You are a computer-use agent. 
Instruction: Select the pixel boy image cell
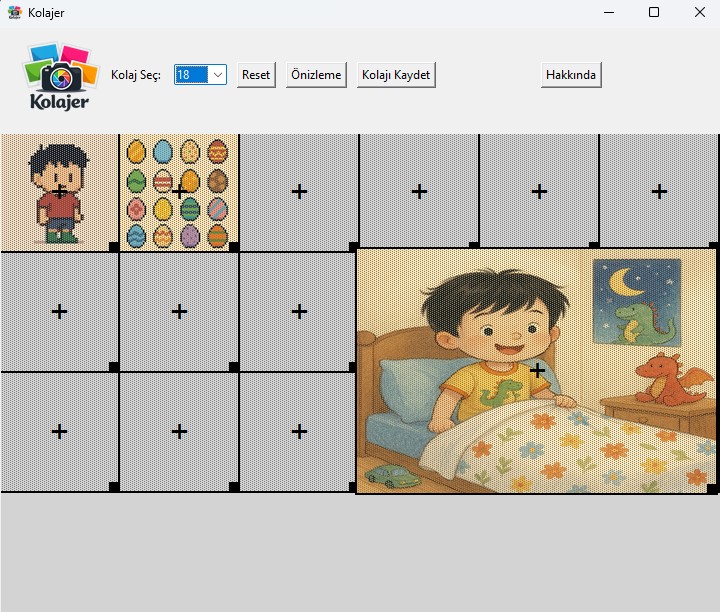(x=59, y=192)
